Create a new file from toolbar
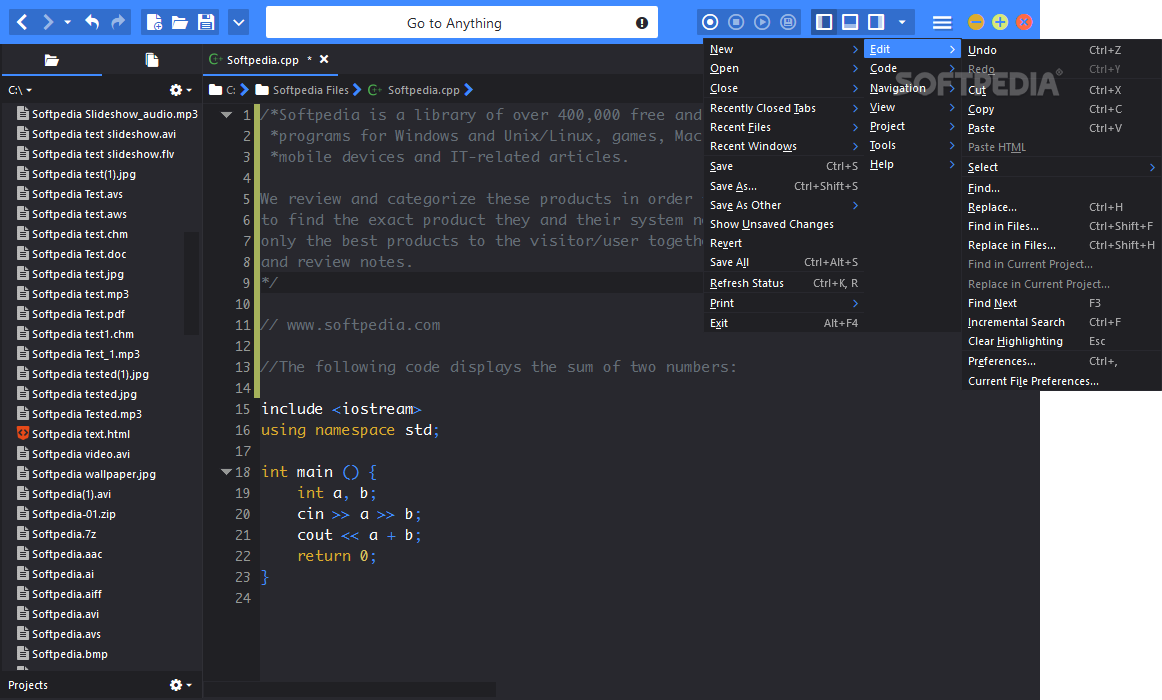The height and width of the screenshot is (700, 1162). pyautogui.click(x=154, y=22)
